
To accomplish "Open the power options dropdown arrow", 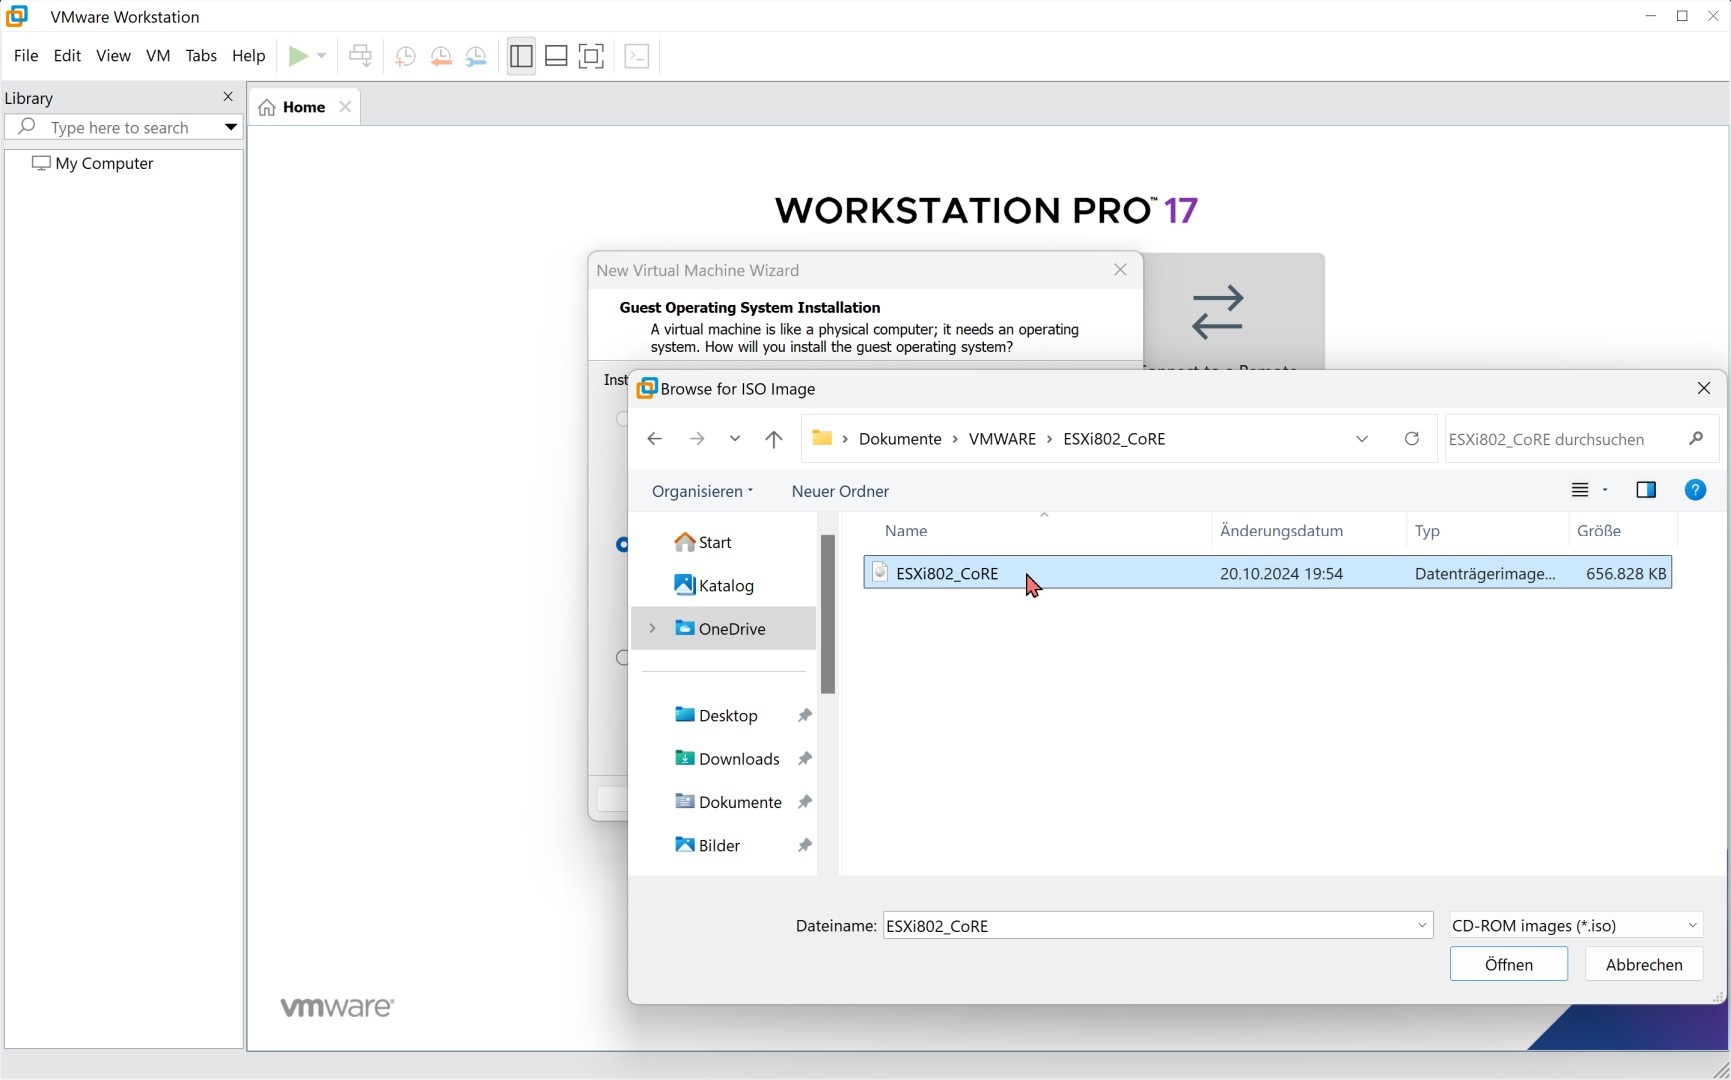I will click(x=322, y=56).
